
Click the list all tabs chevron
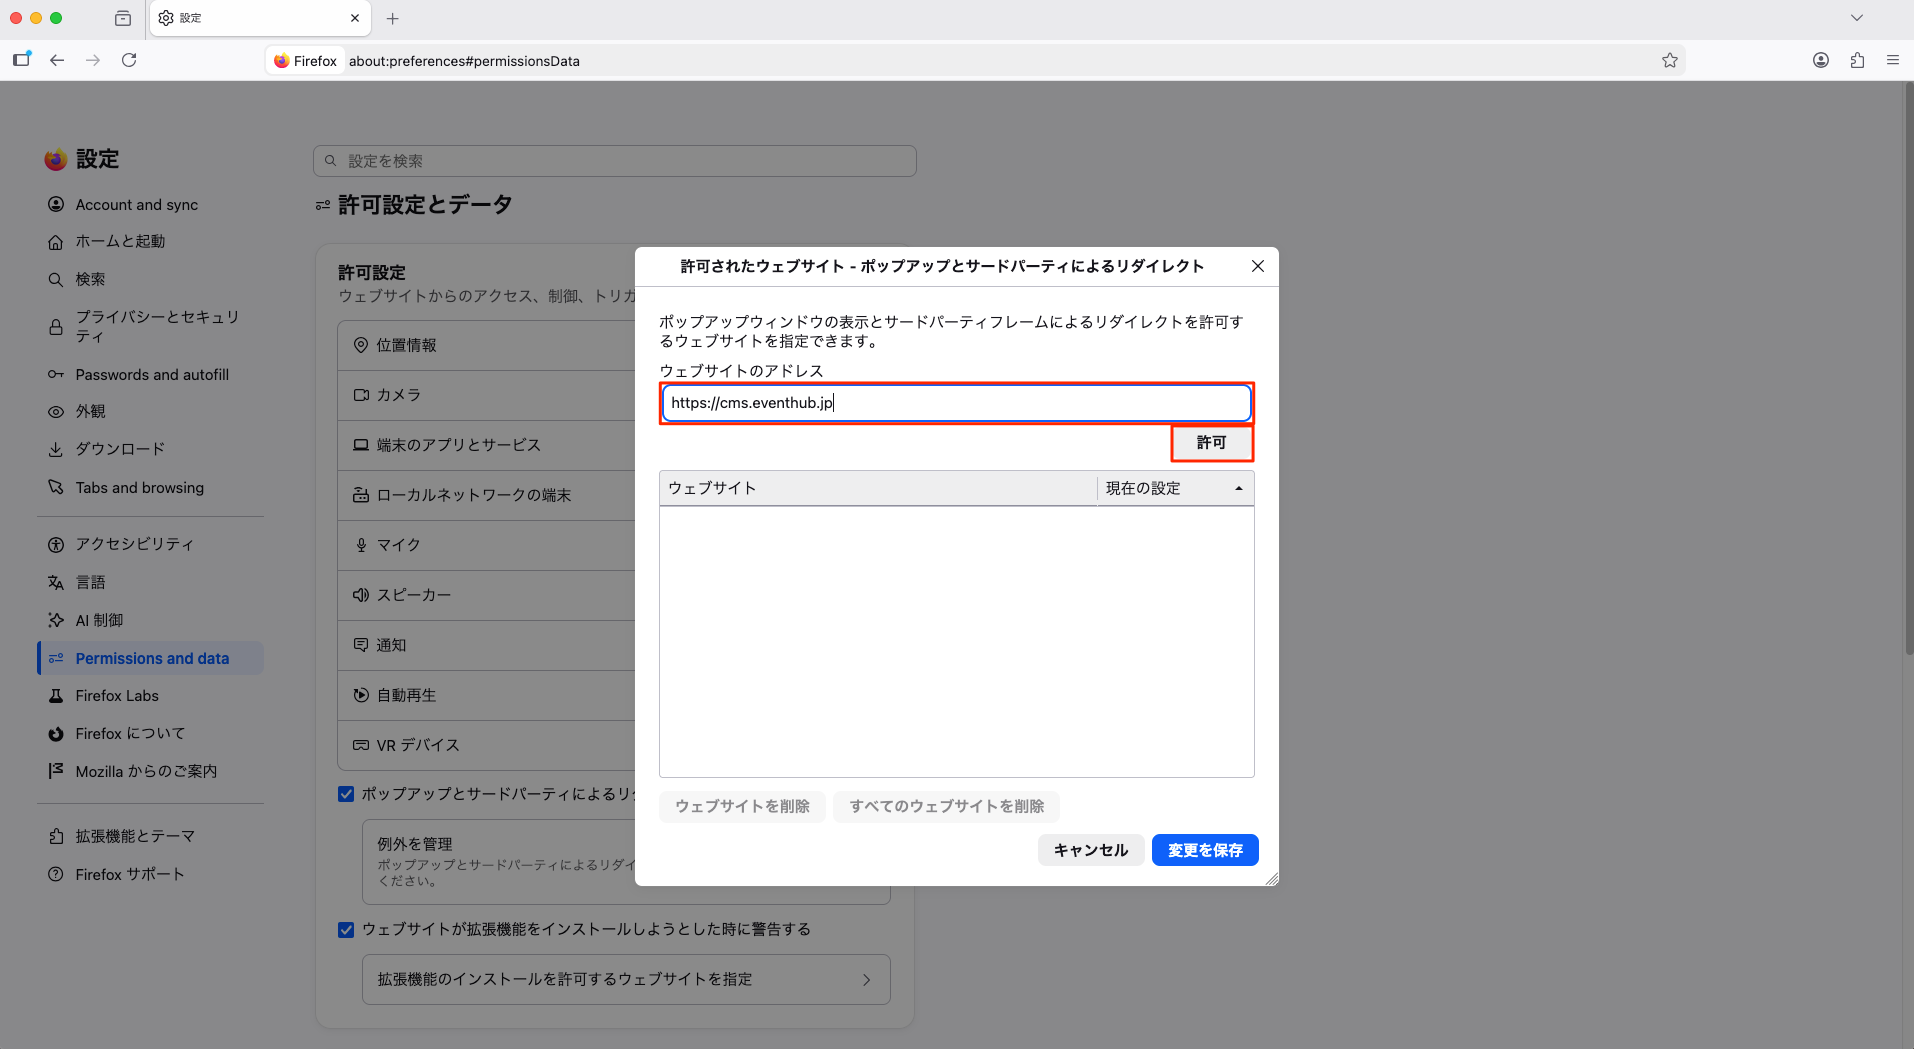tap(1857, 18)
